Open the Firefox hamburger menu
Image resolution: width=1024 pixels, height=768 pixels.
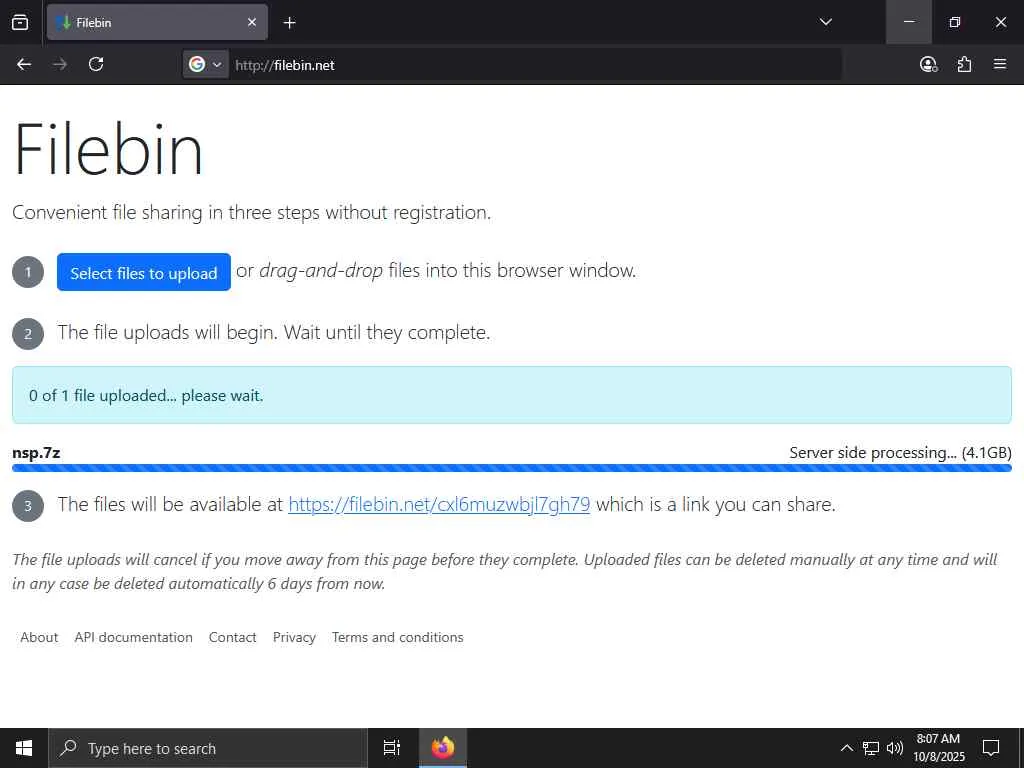[x=1000, y=64]
